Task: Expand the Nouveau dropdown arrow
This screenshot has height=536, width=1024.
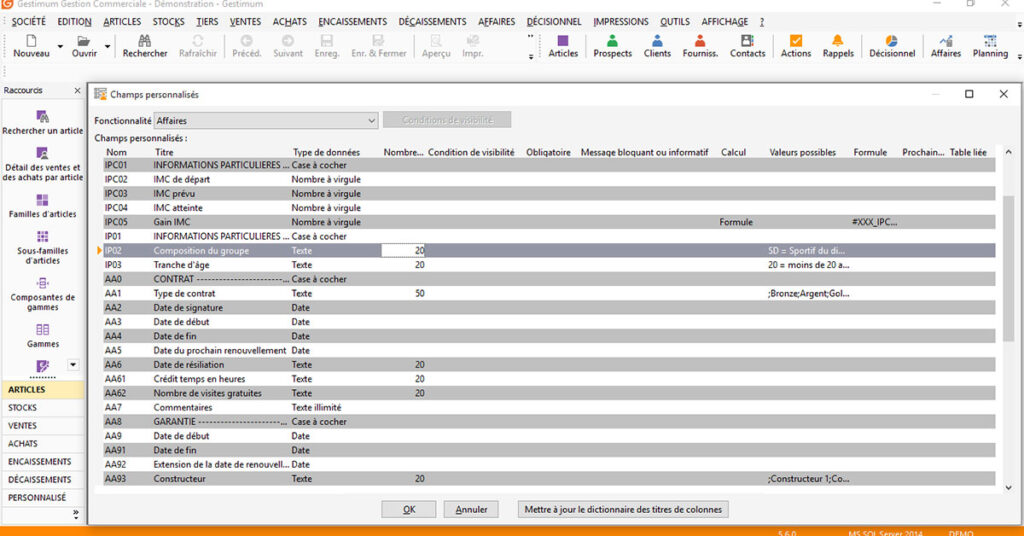Action: [60, 46]
